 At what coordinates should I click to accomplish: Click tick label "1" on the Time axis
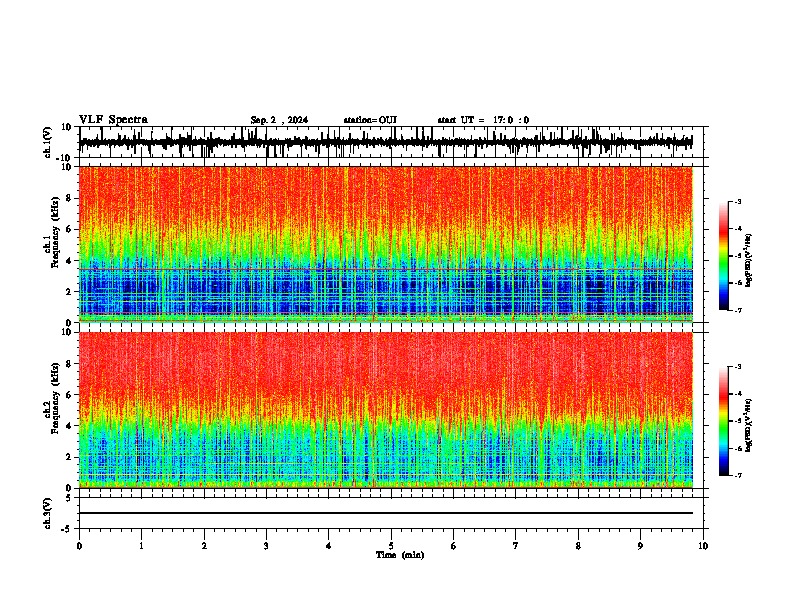[141, 546]
